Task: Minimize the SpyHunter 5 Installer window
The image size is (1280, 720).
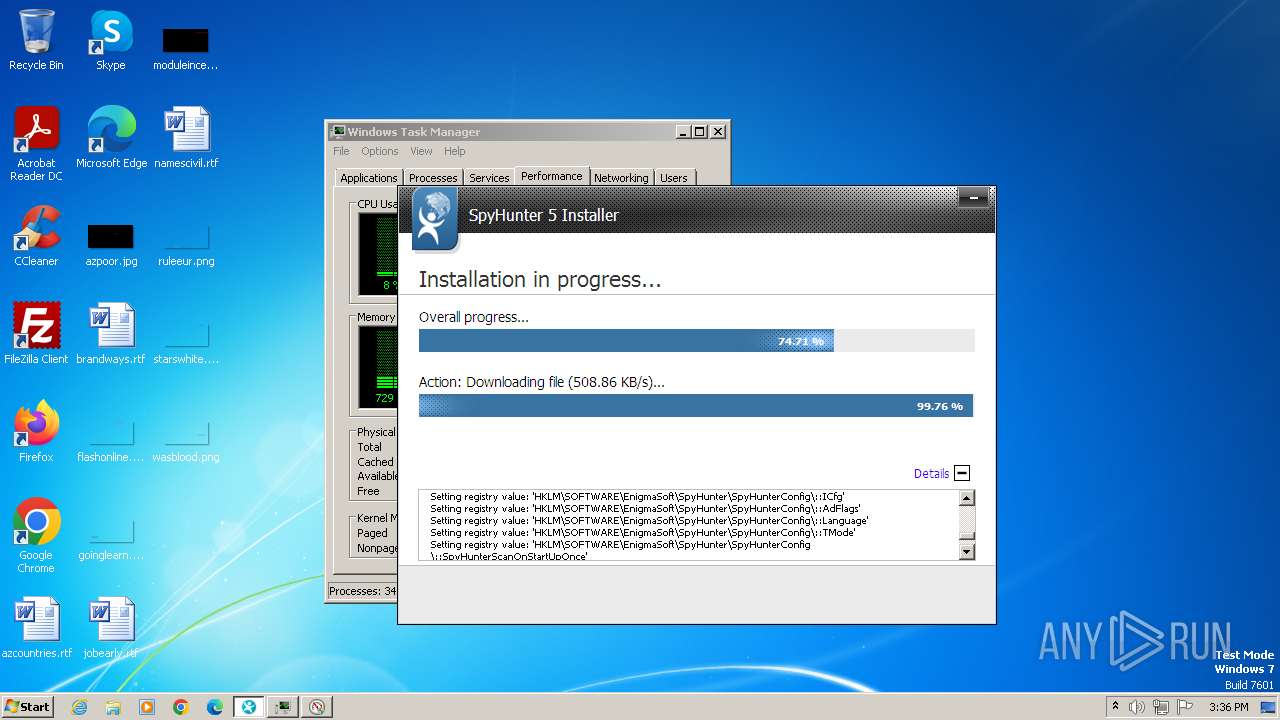Action: point(974,199)
